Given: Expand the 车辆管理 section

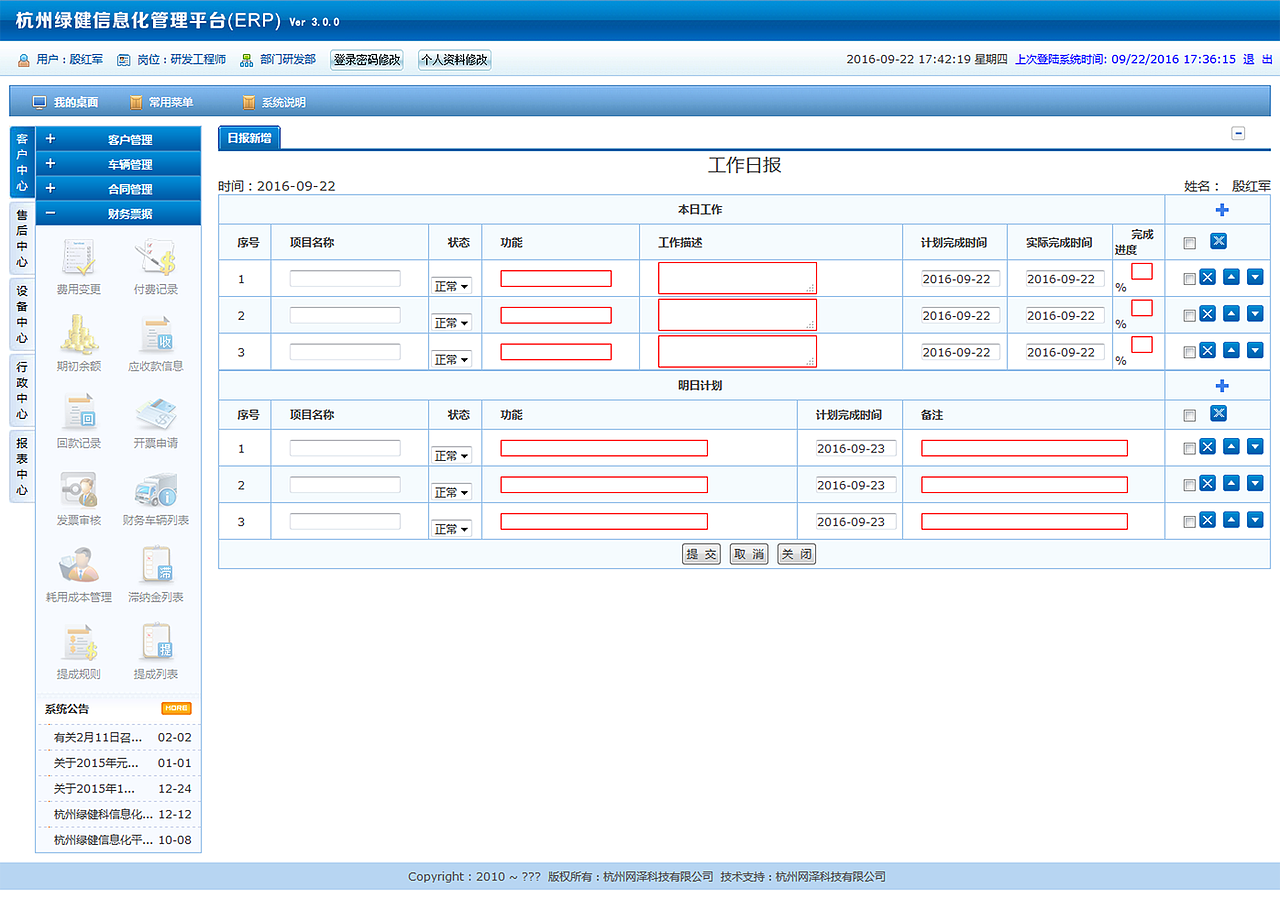Looking at the screenshot, I should click(118, 164).
